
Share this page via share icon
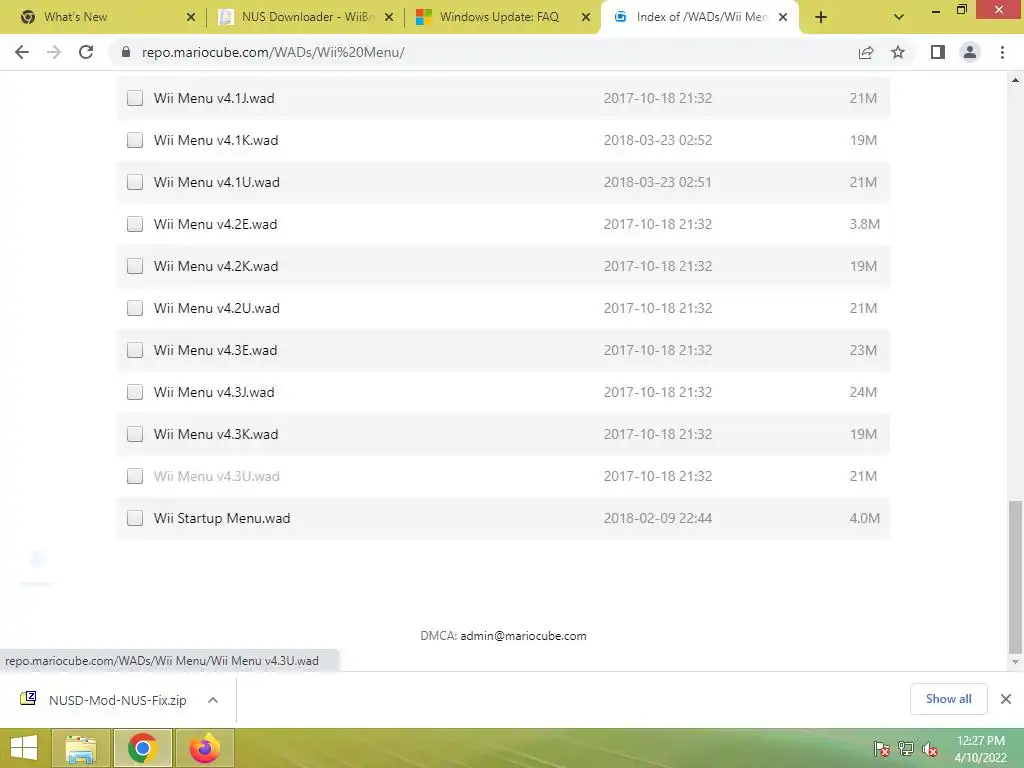tap(866, 52)
